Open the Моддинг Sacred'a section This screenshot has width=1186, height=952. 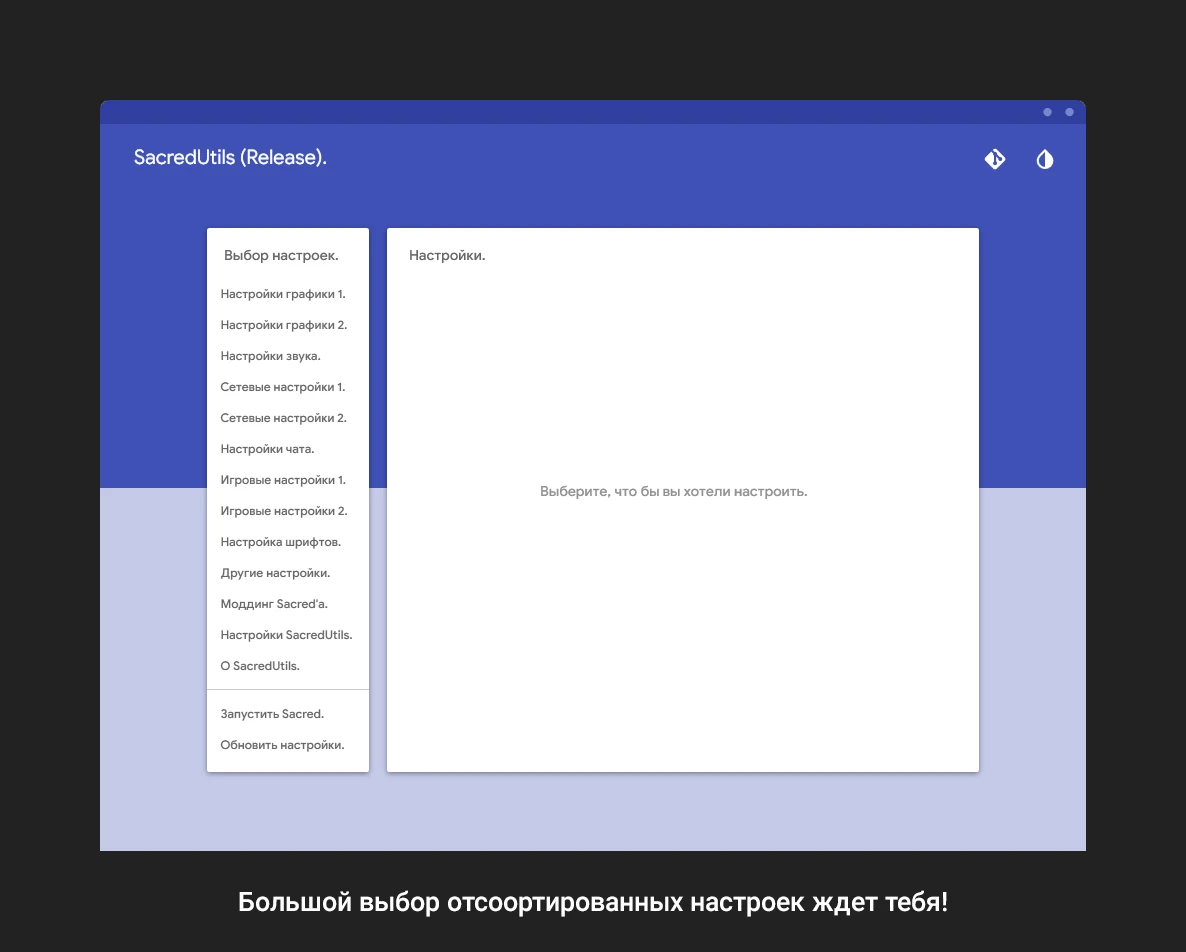point(273,603)
